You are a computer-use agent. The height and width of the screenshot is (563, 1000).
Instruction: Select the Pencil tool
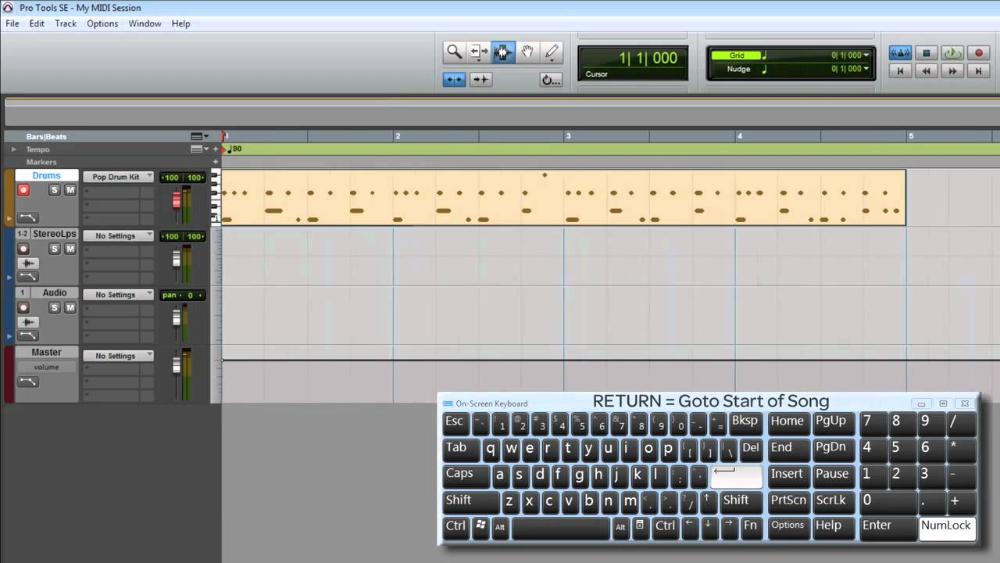551,52
